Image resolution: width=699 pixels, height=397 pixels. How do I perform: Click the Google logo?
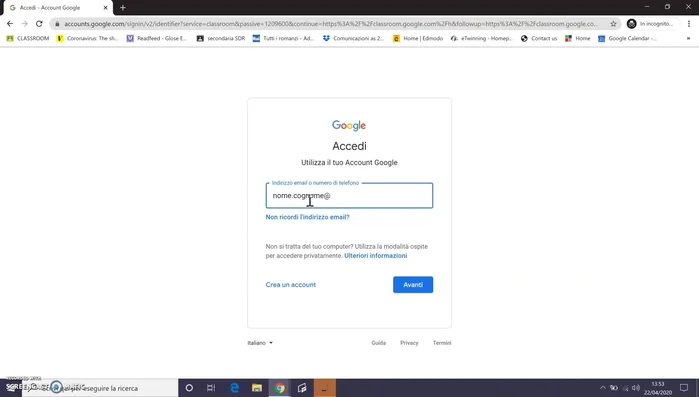349,126
